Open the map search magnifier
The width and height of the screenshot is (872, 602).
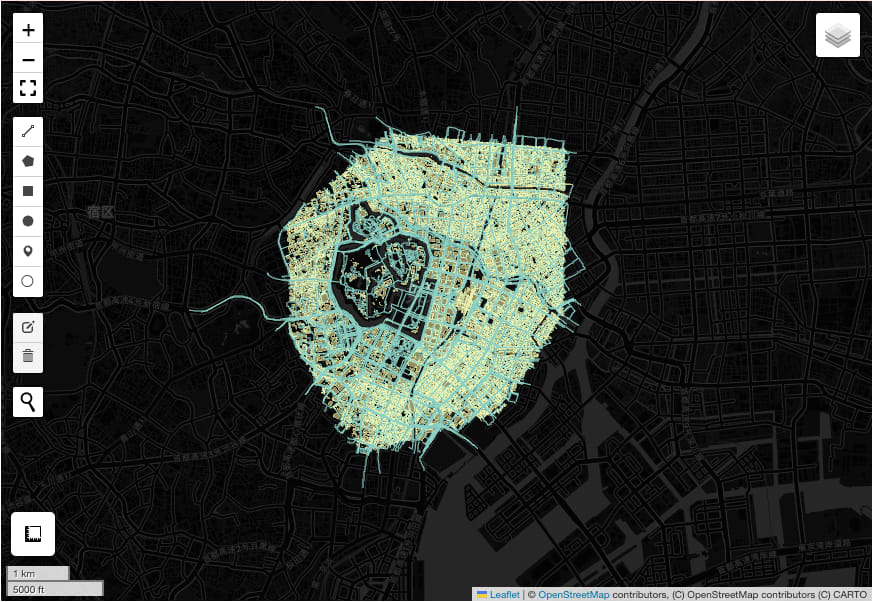pos(28,402)
